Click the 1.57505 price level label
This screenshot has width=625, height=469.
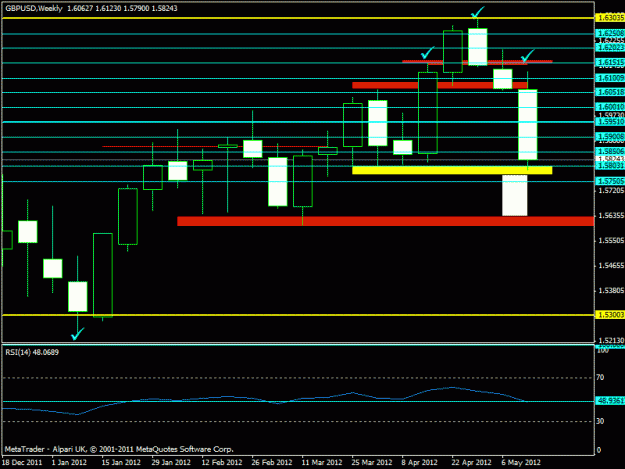coord(610,181)
